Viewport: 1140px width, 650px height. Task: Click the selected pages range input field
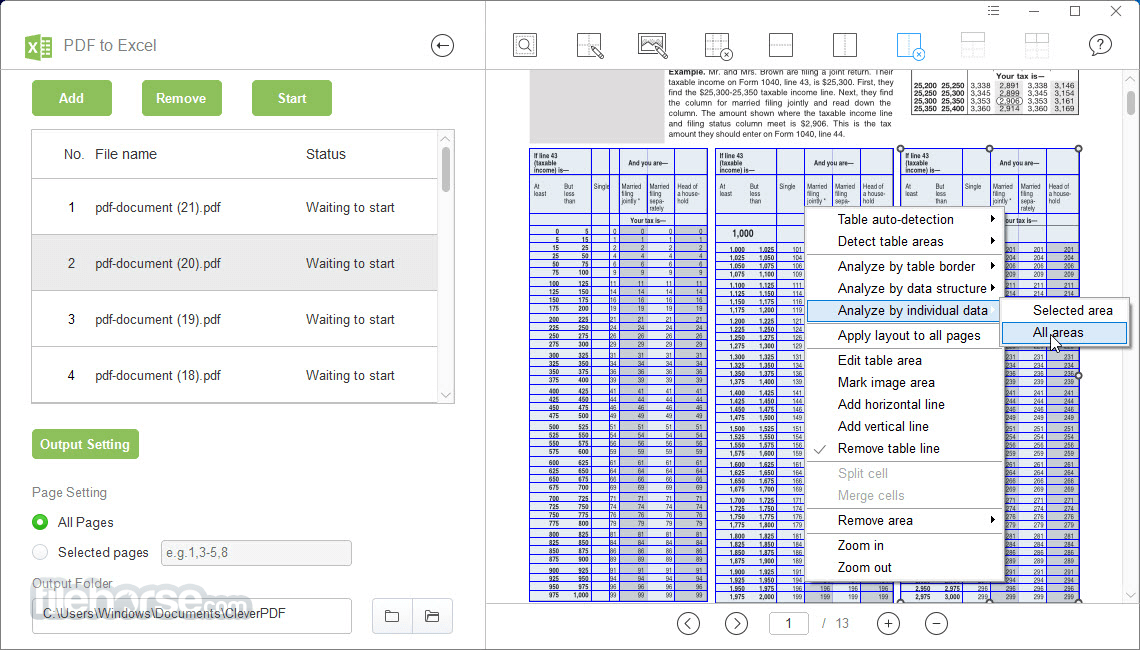pos(256,553)
